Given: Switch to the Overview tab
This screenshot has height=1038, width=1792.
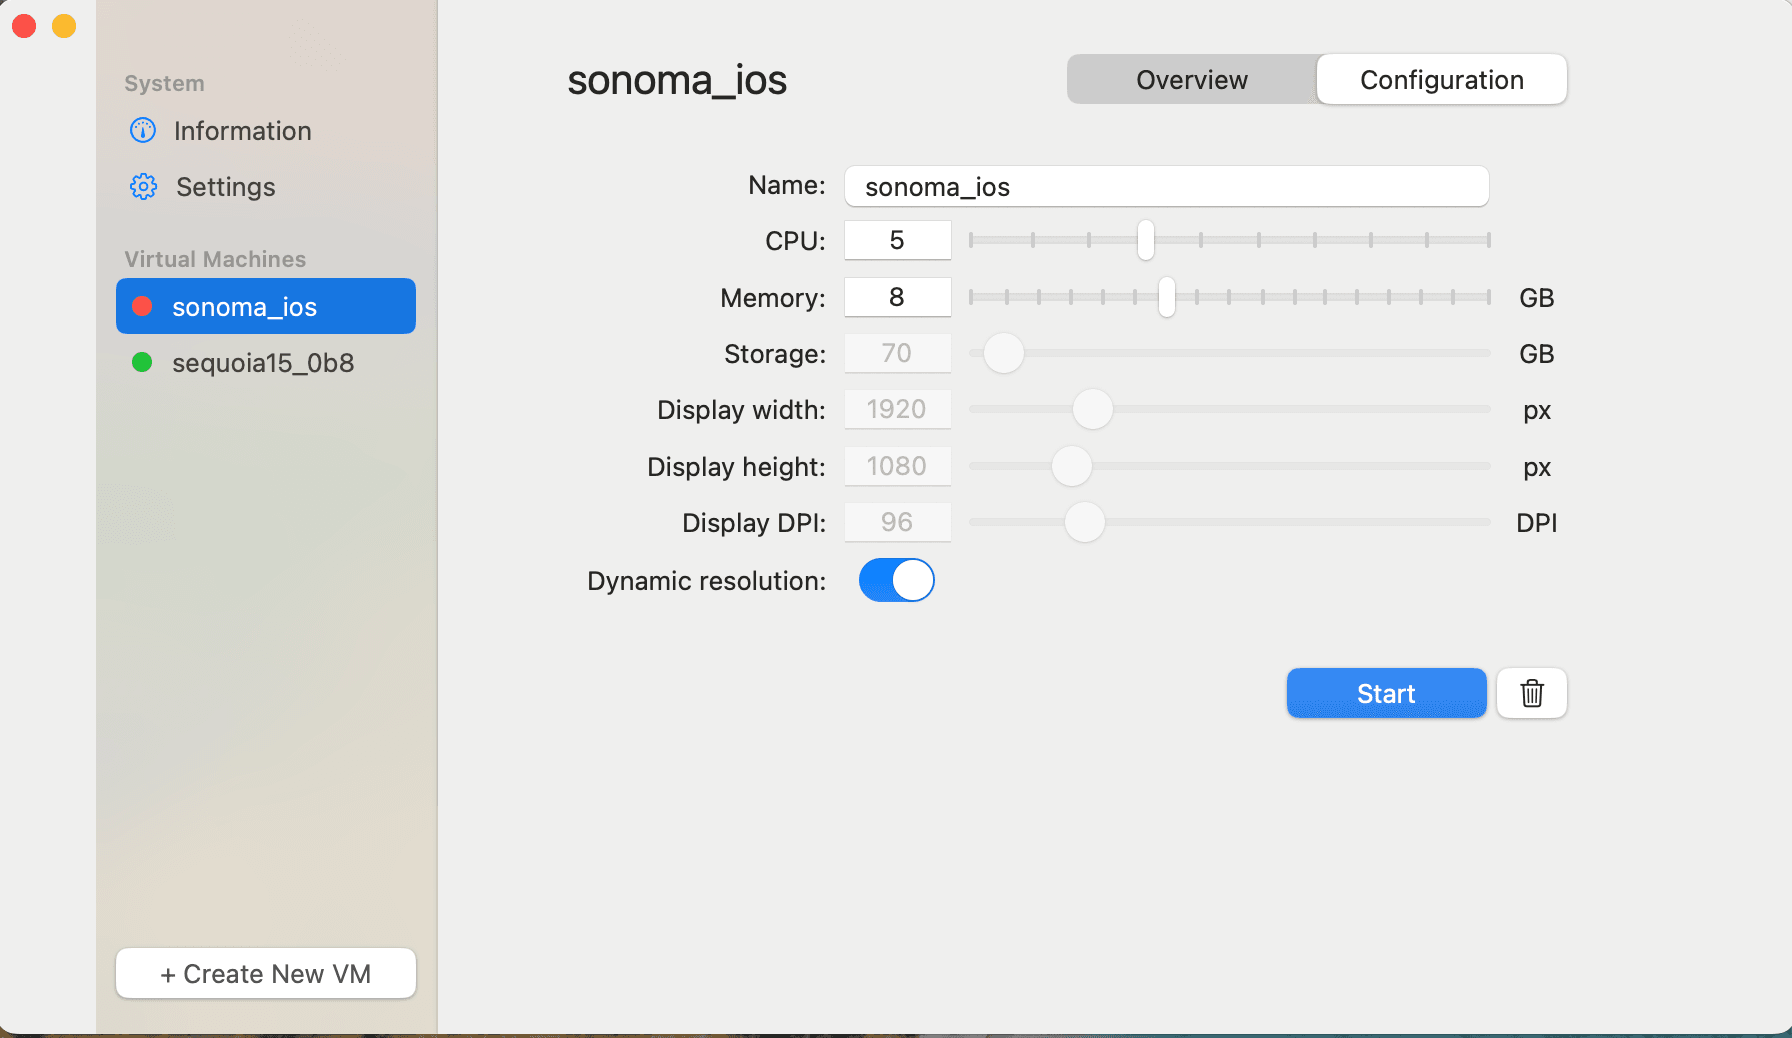Looking at the screenshot, I should click(1190, 79).
